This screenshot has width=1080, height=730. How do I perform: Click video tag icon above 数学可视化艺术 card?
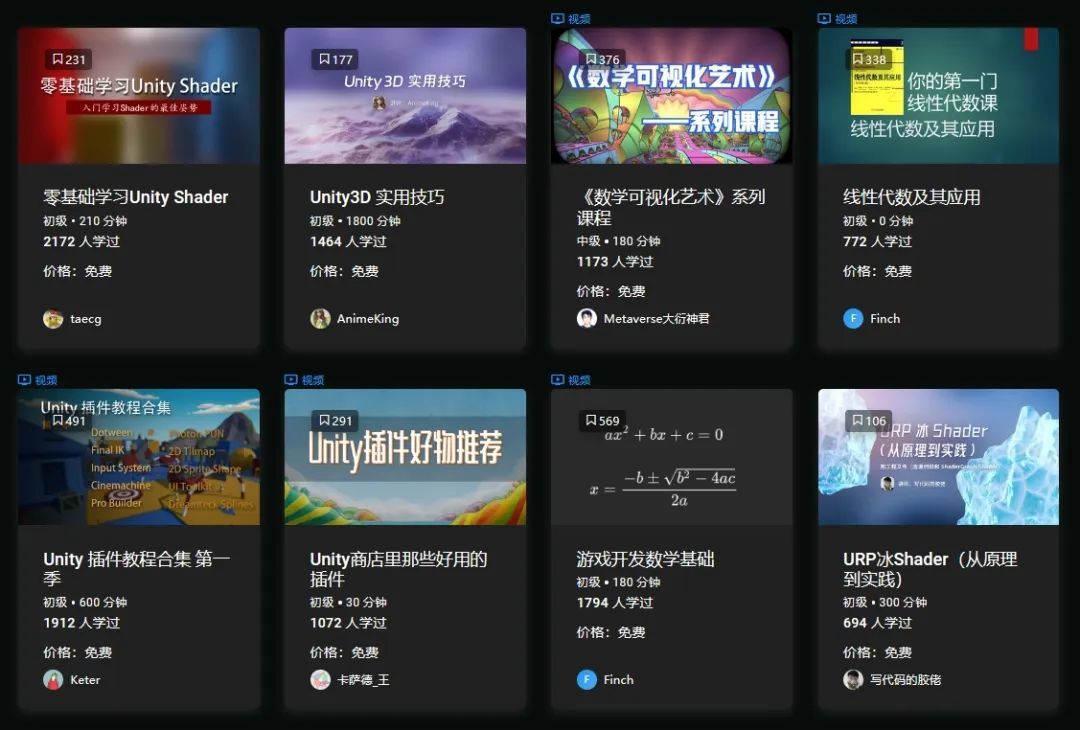pyautogui.click(x=558, y=19)
